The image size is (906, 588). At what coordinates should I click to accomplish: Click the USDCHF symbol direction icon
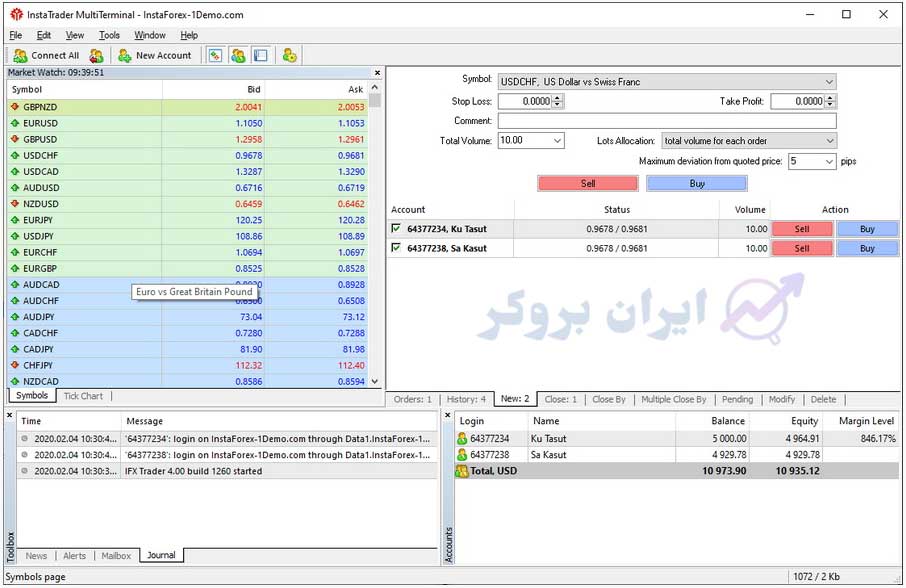click(15, 155)
